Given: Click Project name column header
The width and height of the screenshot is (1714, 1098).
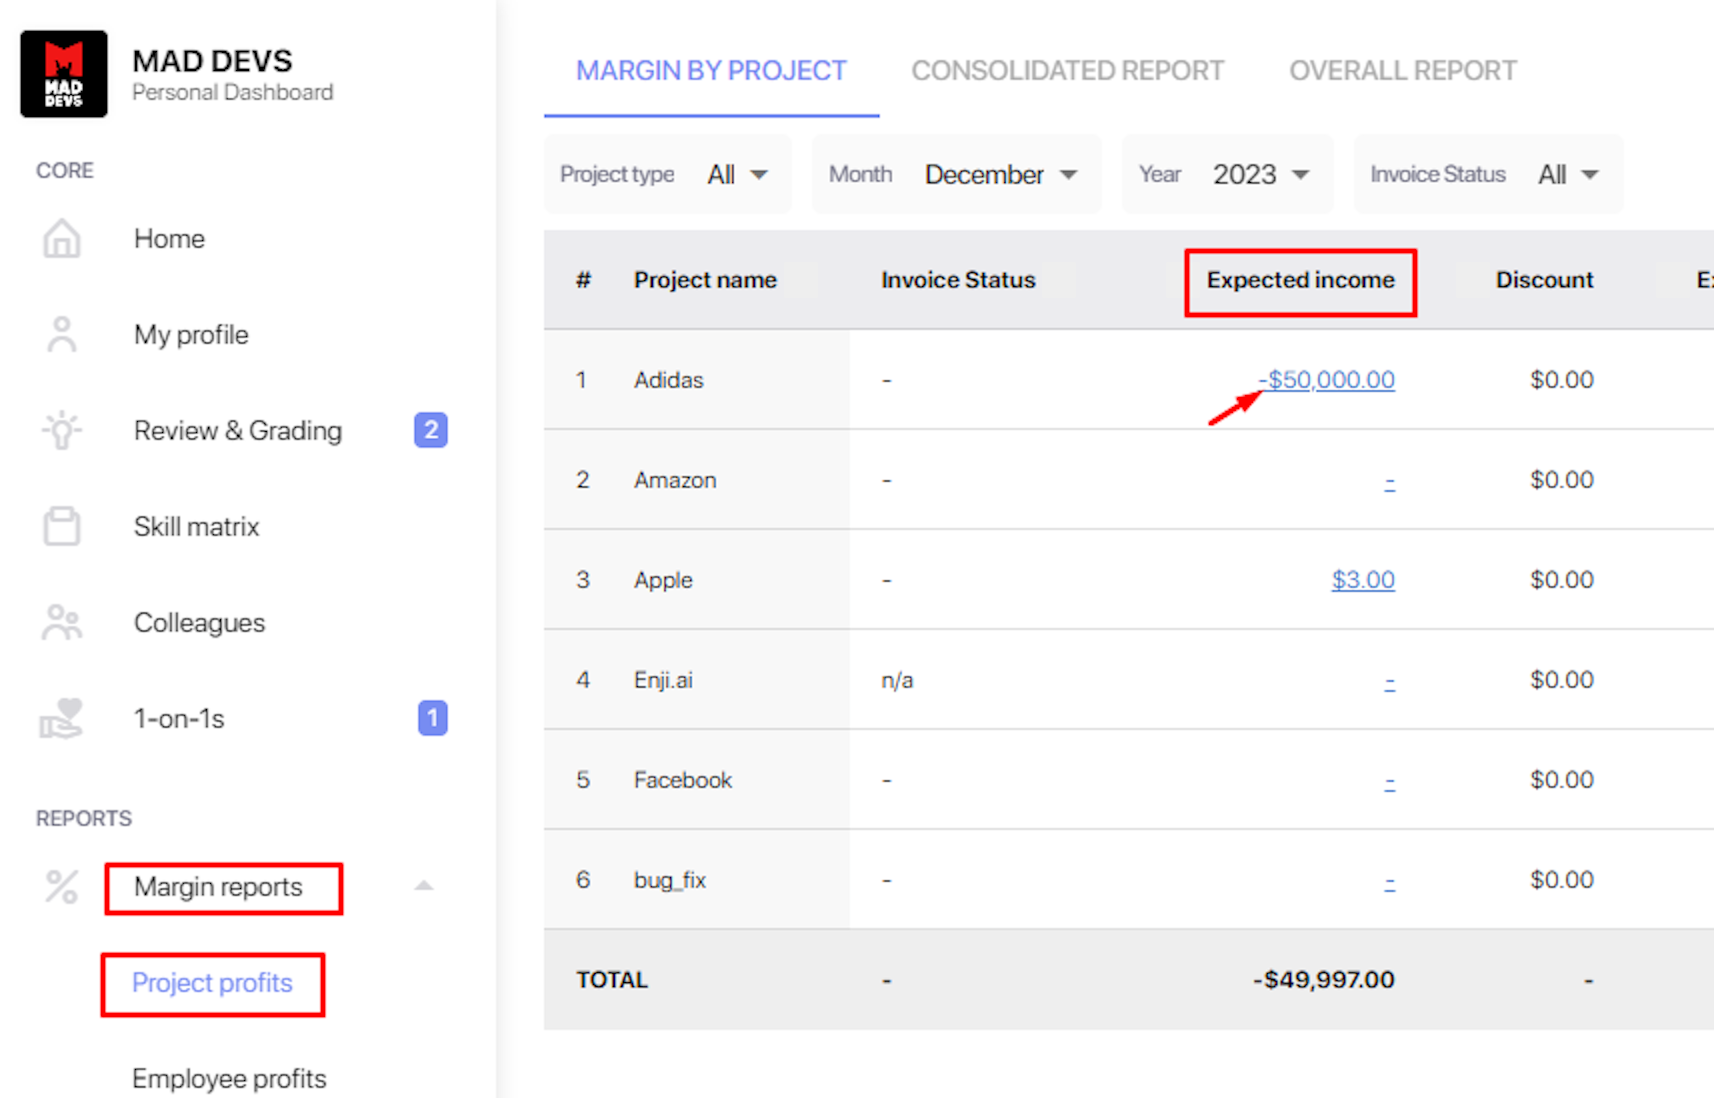Looking at the screenshot, I should 705,280.
